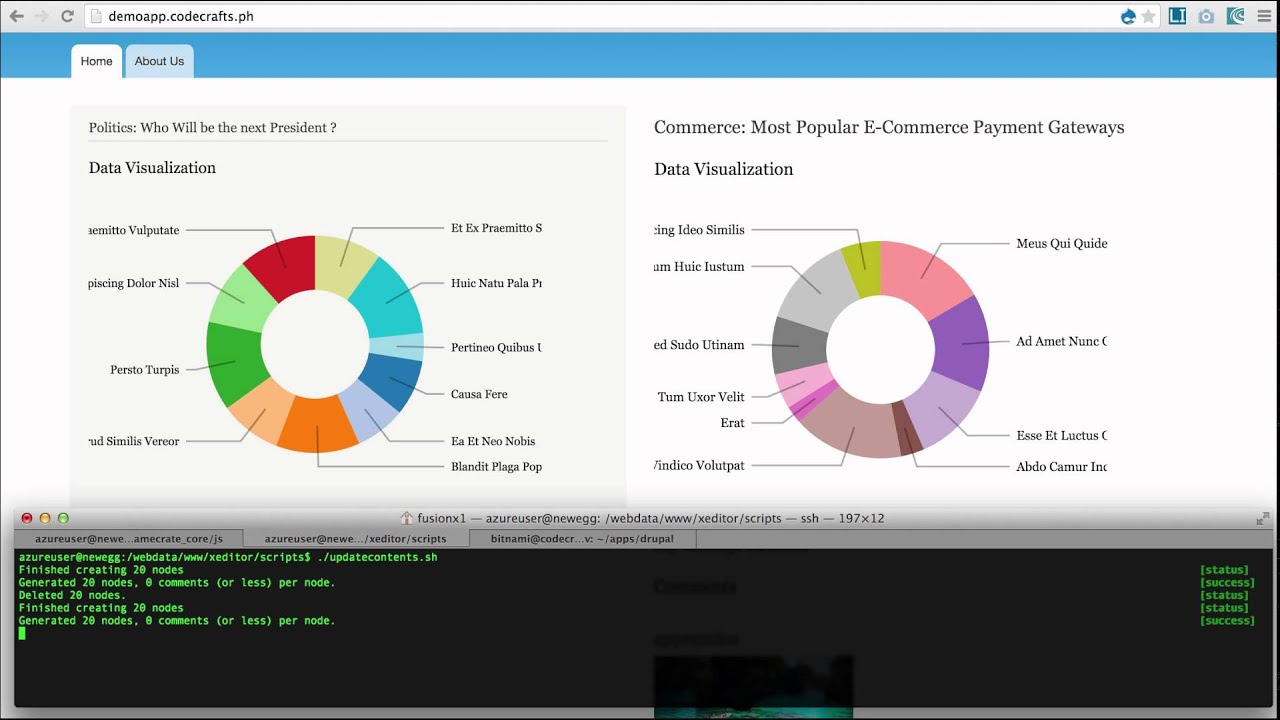Image resolution: width=1280 pixels, height=720 pixels.
Task: Select terminal tab ending amecrate_core/js
Action: [129, 538]
